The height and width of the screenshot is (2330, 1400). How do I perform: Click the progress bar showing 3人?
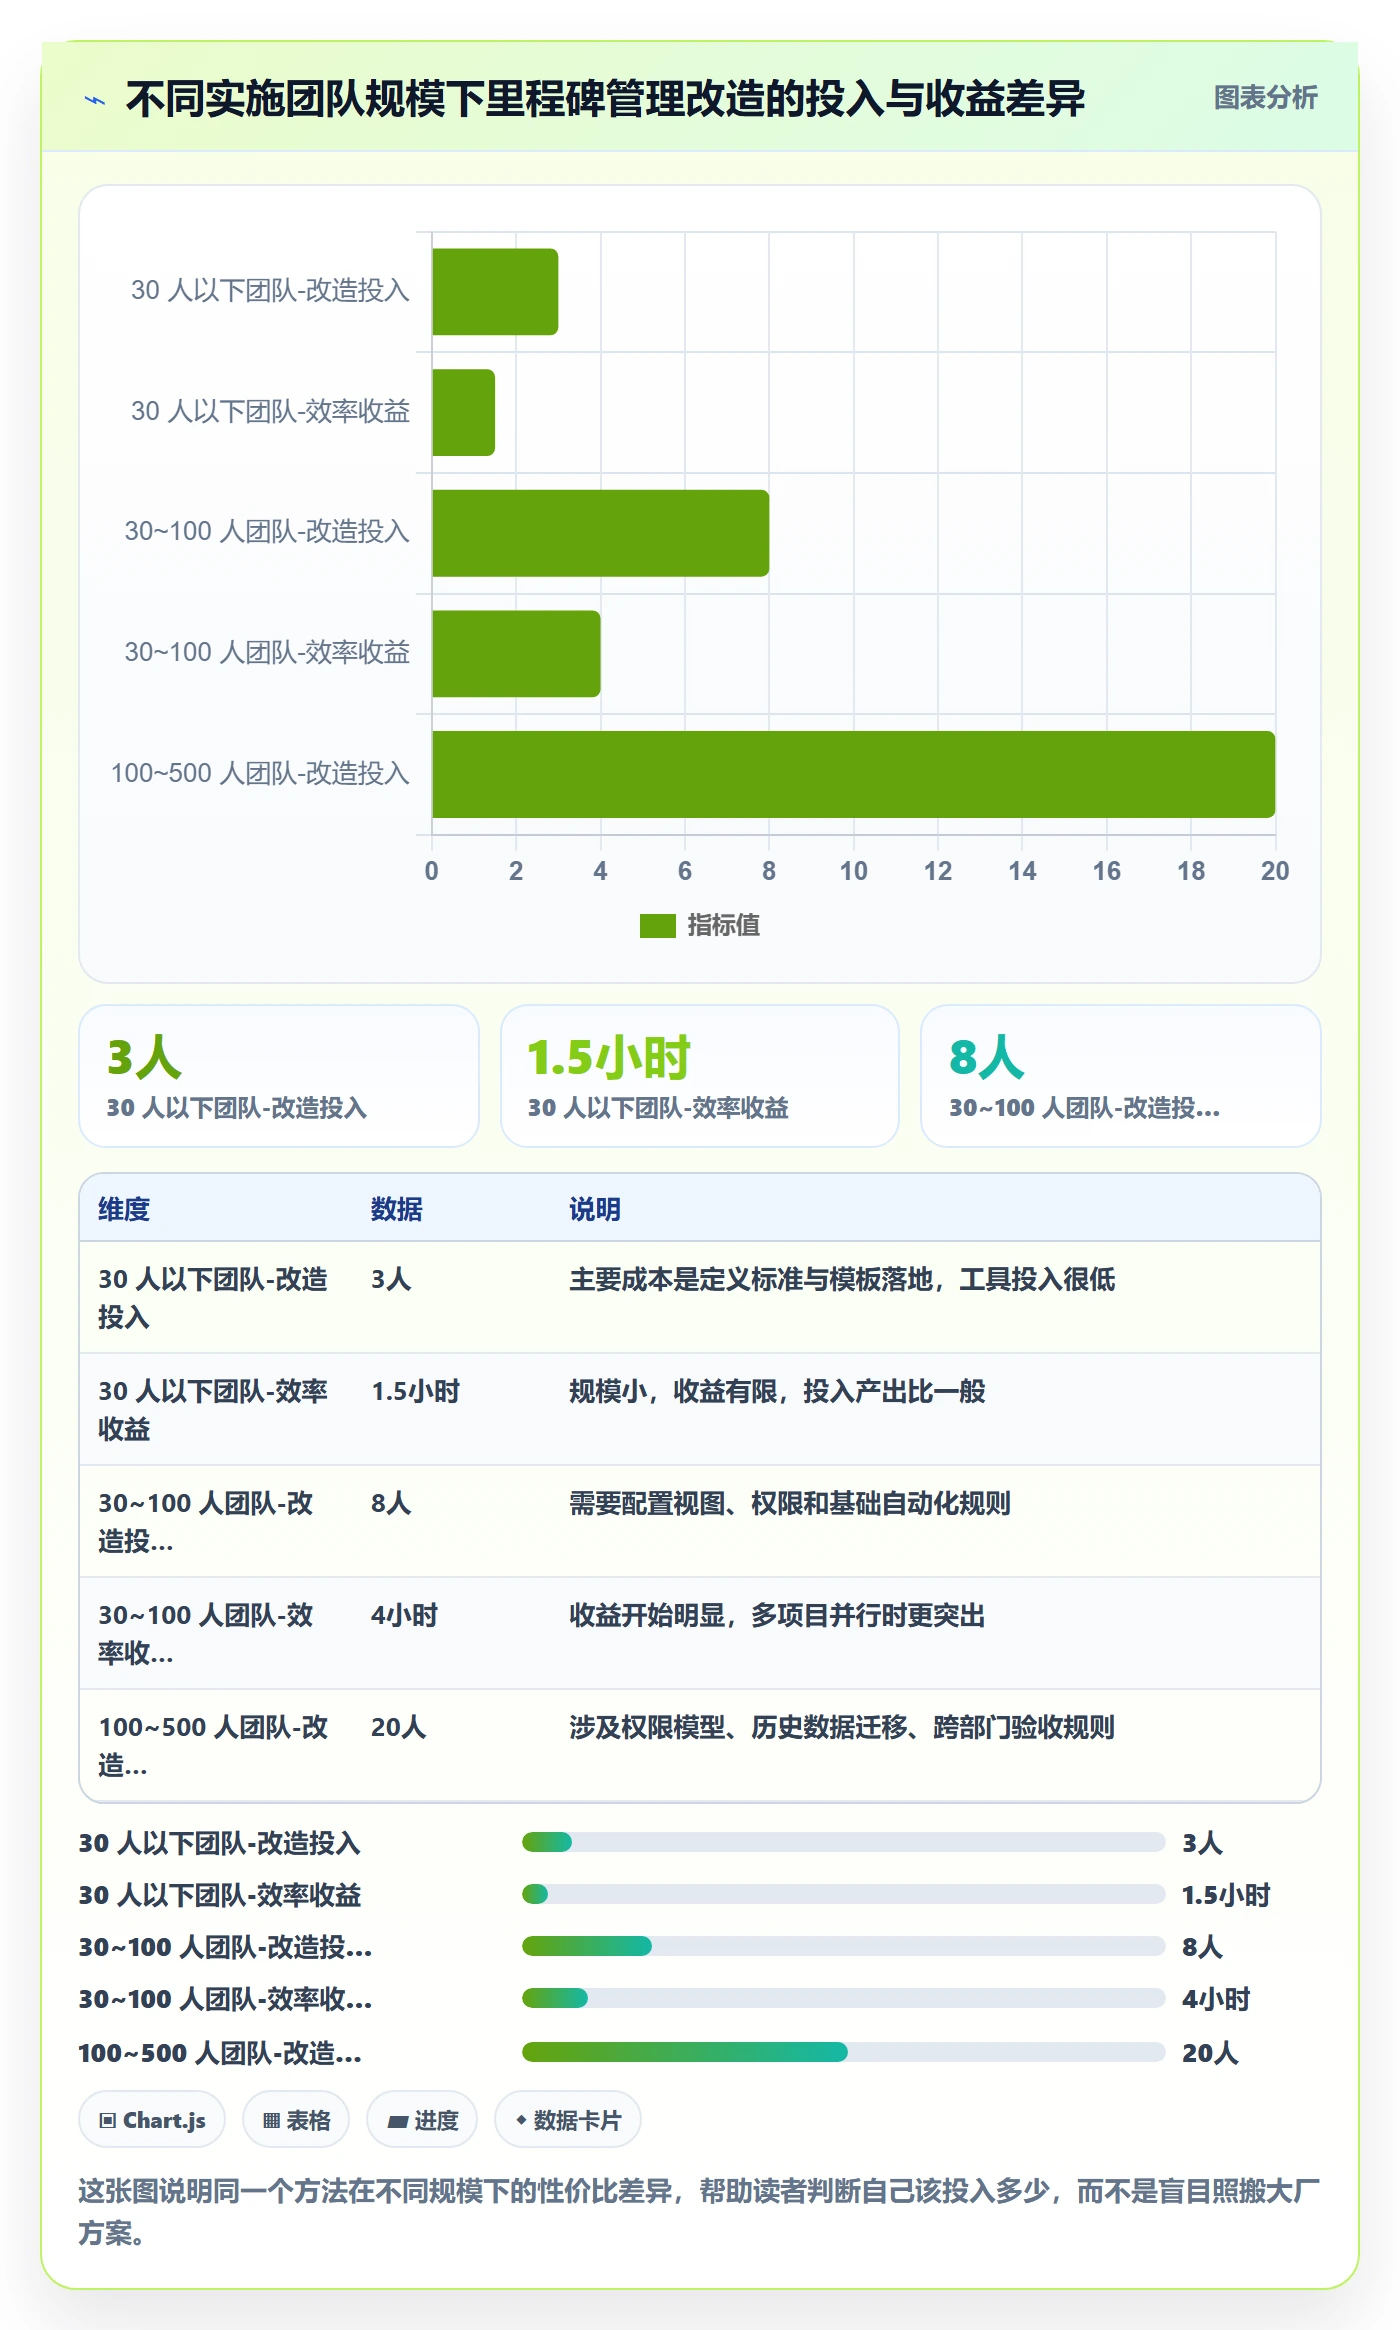click(x=844, y=1842)
